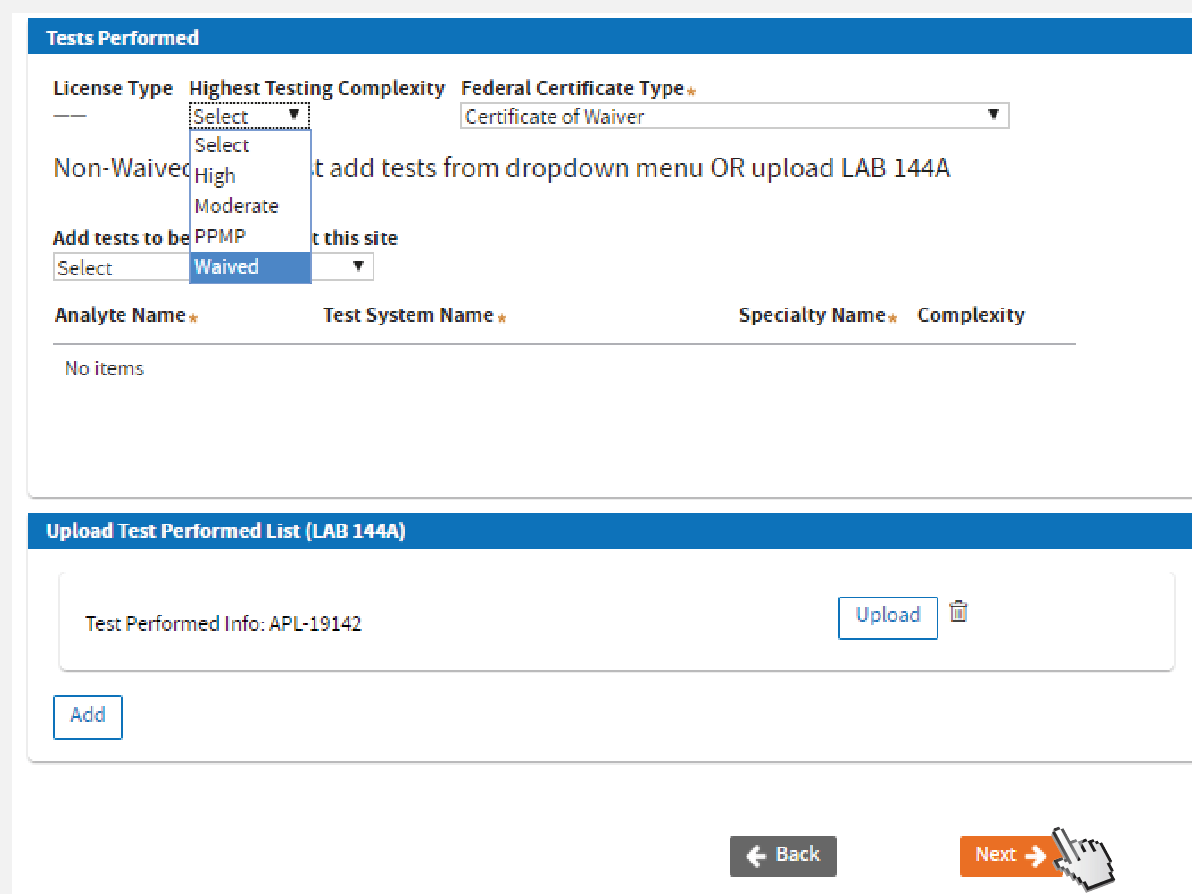This screenshot has height=894, width=1192.
Task: Click the Test System Name column header
Action: [408, 315]
